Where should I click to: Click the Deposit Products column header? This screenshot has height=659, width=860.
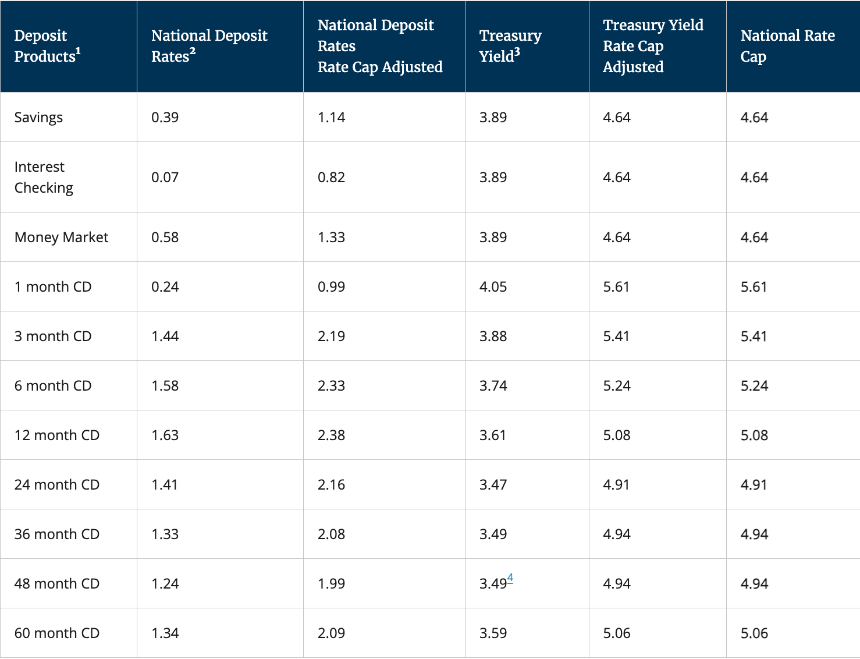(x=47, y=46)
